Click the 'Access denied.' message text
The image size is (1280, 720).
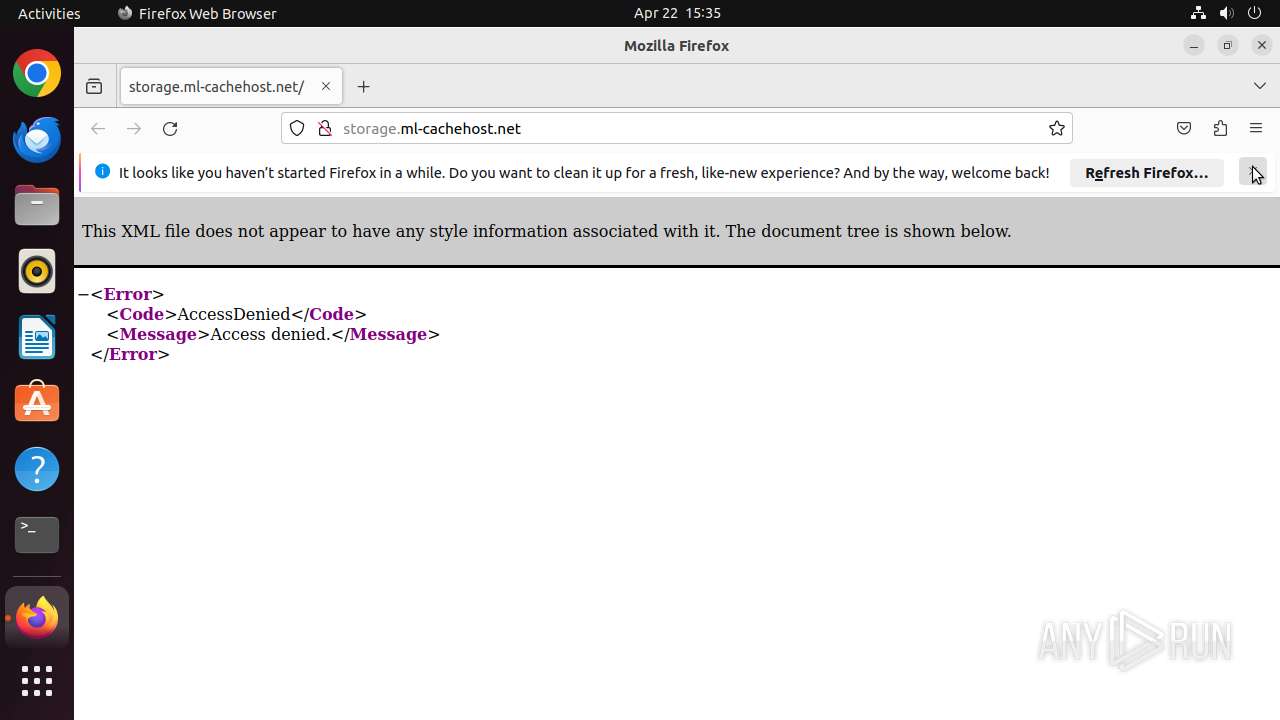270,335
